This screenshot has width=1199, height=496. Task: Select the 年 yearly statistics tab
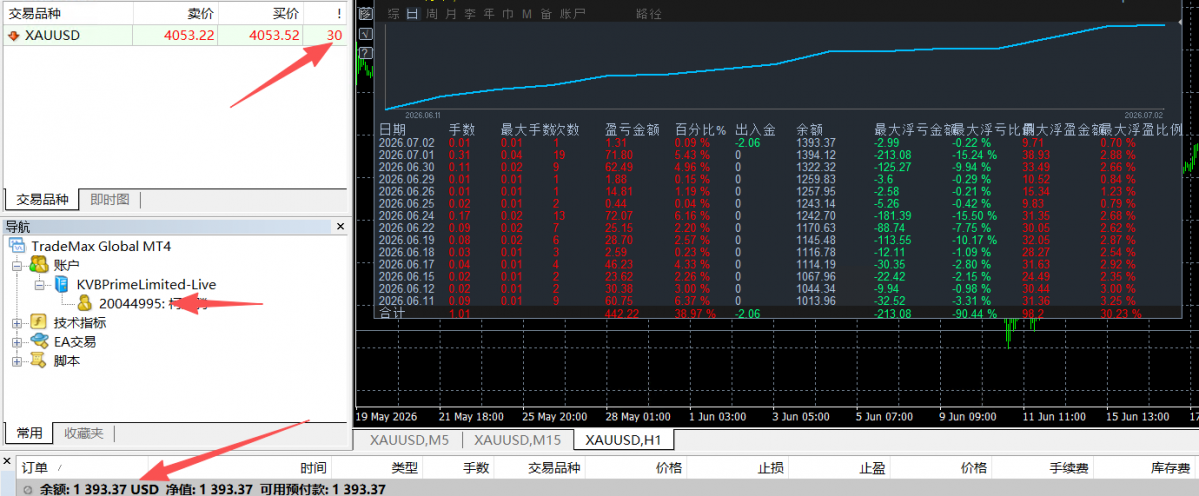click(489, 13)
